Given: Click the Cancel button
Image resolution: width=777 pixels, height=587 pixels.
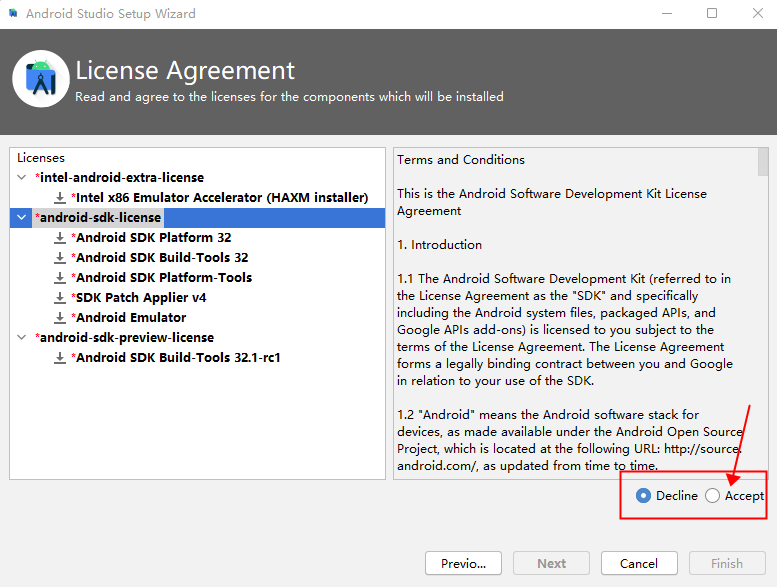Looking at the screenshot, I should point(639,563).
